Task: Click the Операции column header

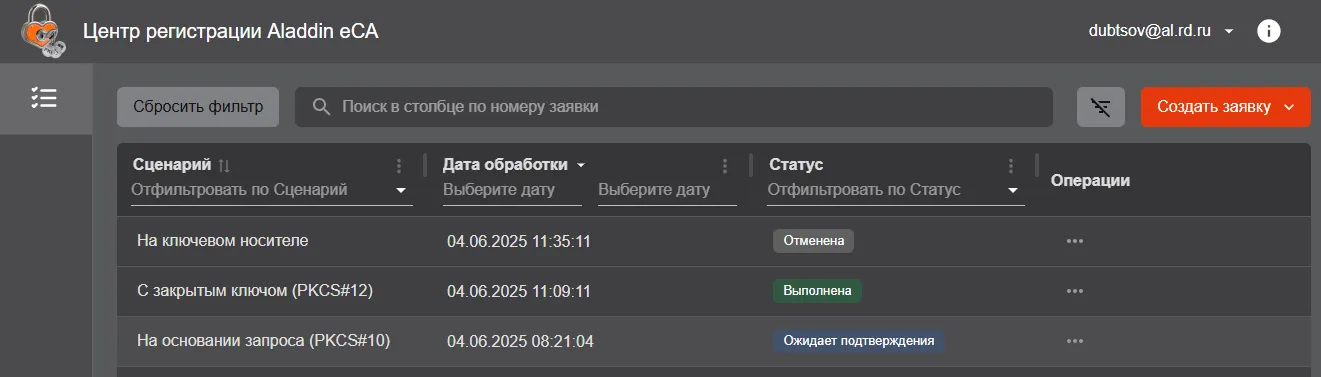Action: pos(1090,181)
